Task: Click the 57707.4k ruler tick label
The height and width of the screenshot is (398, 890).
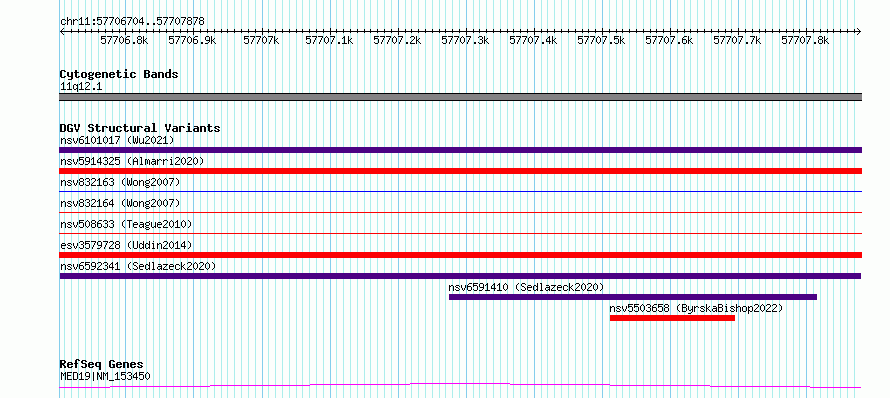Action: click(534, 40)
